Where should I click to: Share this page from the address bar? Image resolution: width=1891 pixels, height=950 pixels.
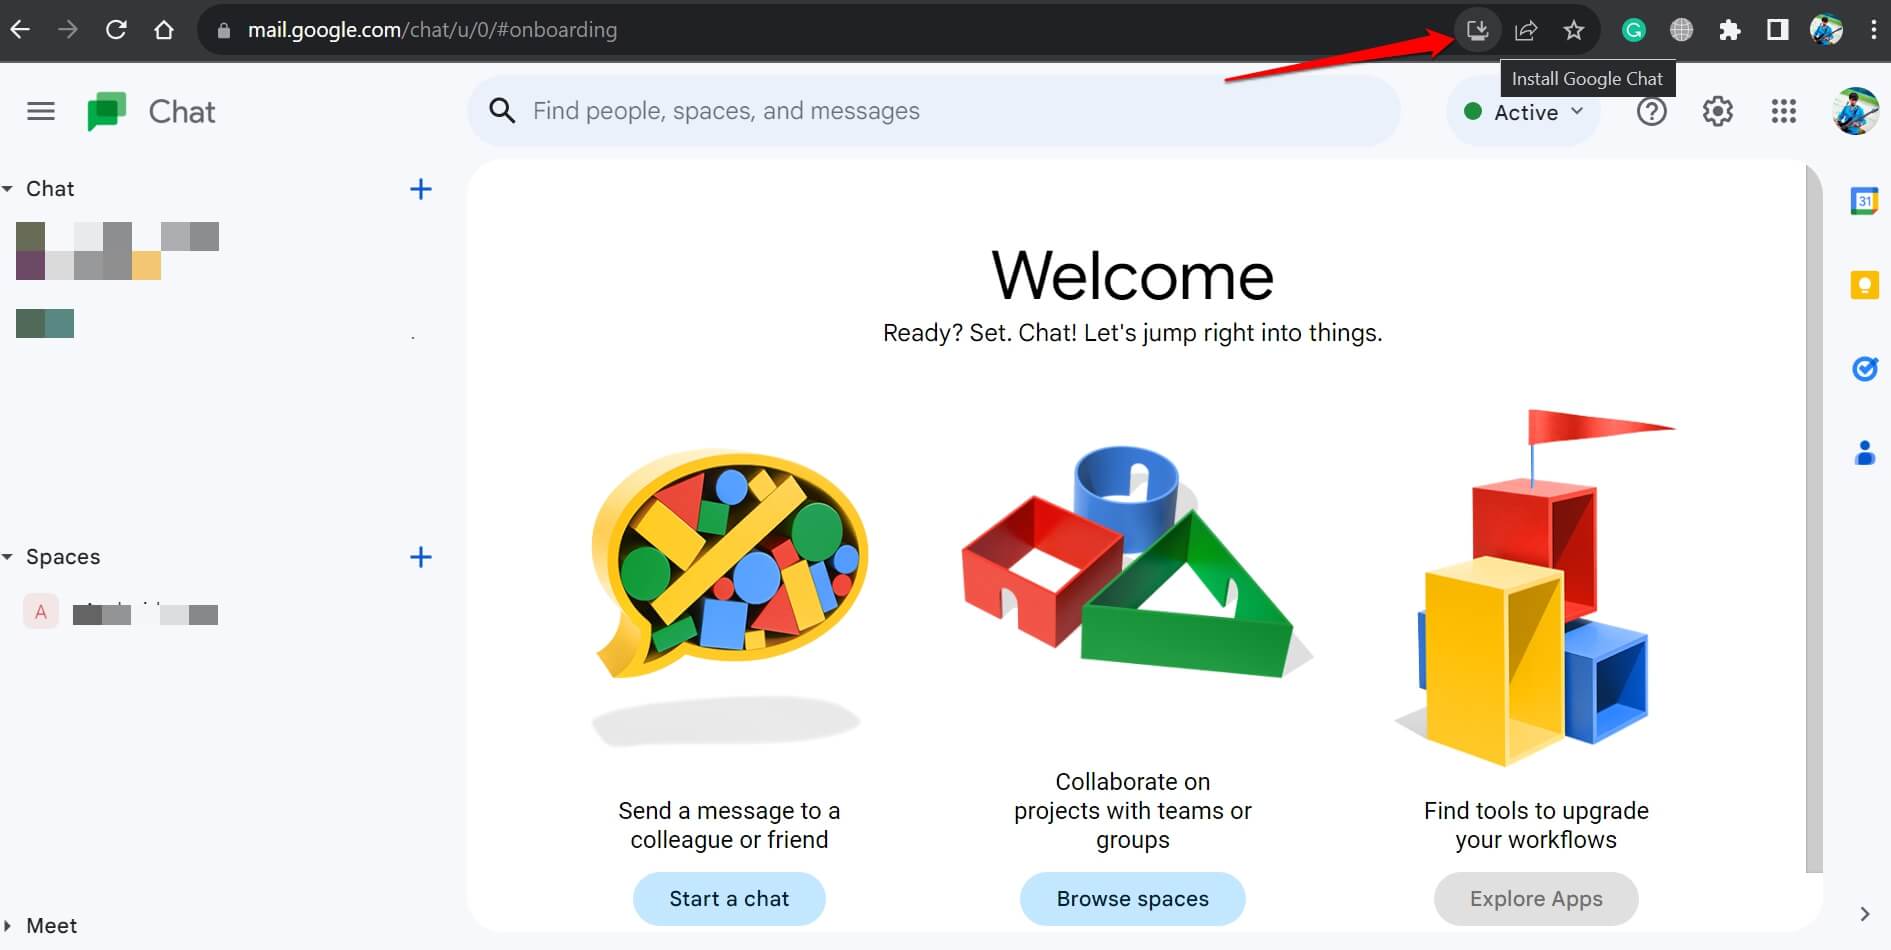point(1526,30)
